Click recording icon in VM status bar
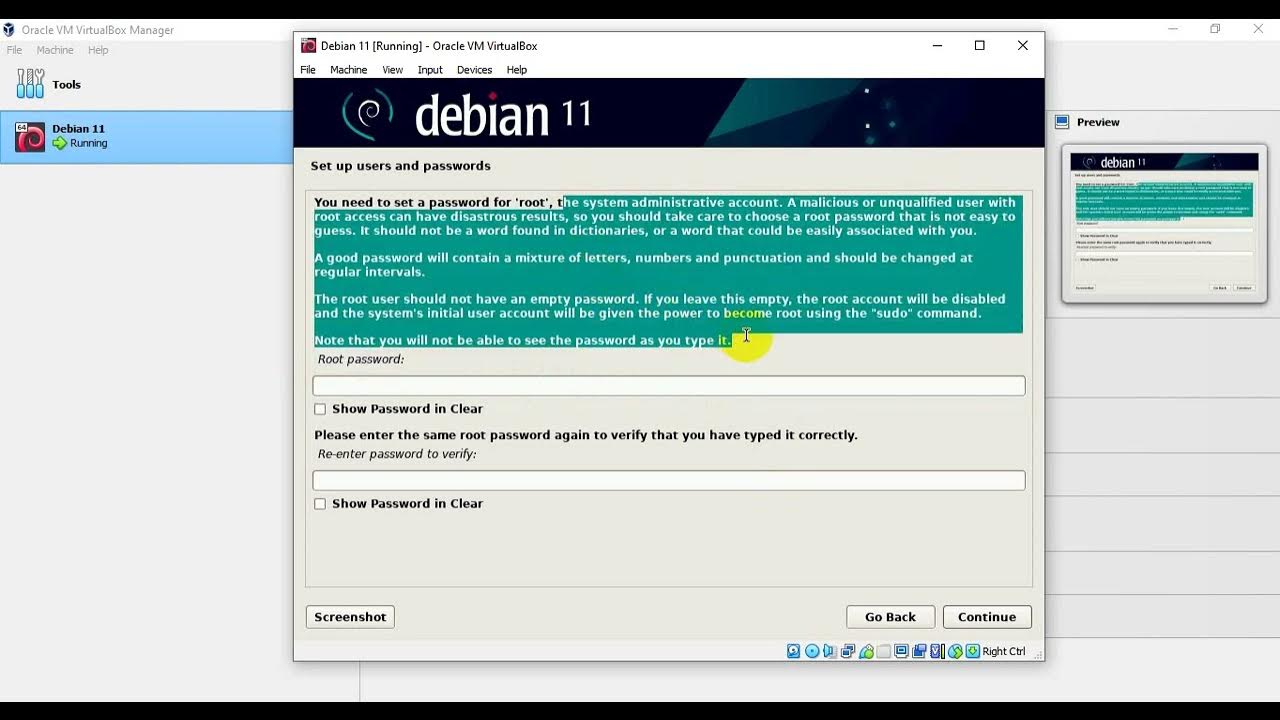The width and height of the screenshot is (1280, 720). pyautogui.click(x=919, y=651)
